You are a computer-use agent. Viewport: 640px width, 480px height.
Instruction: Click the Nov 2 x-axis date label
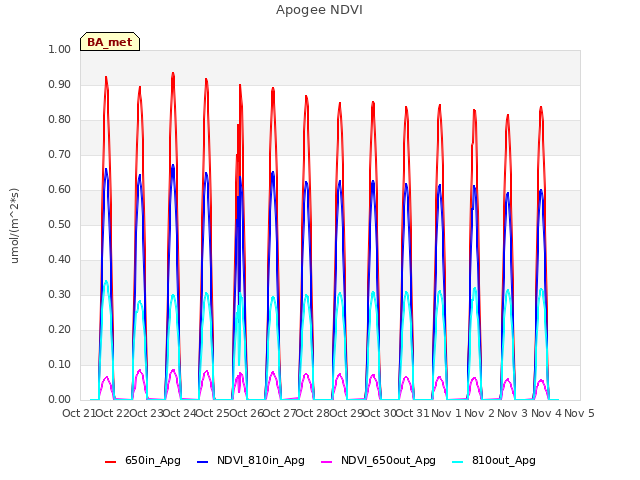pos(480,413)
